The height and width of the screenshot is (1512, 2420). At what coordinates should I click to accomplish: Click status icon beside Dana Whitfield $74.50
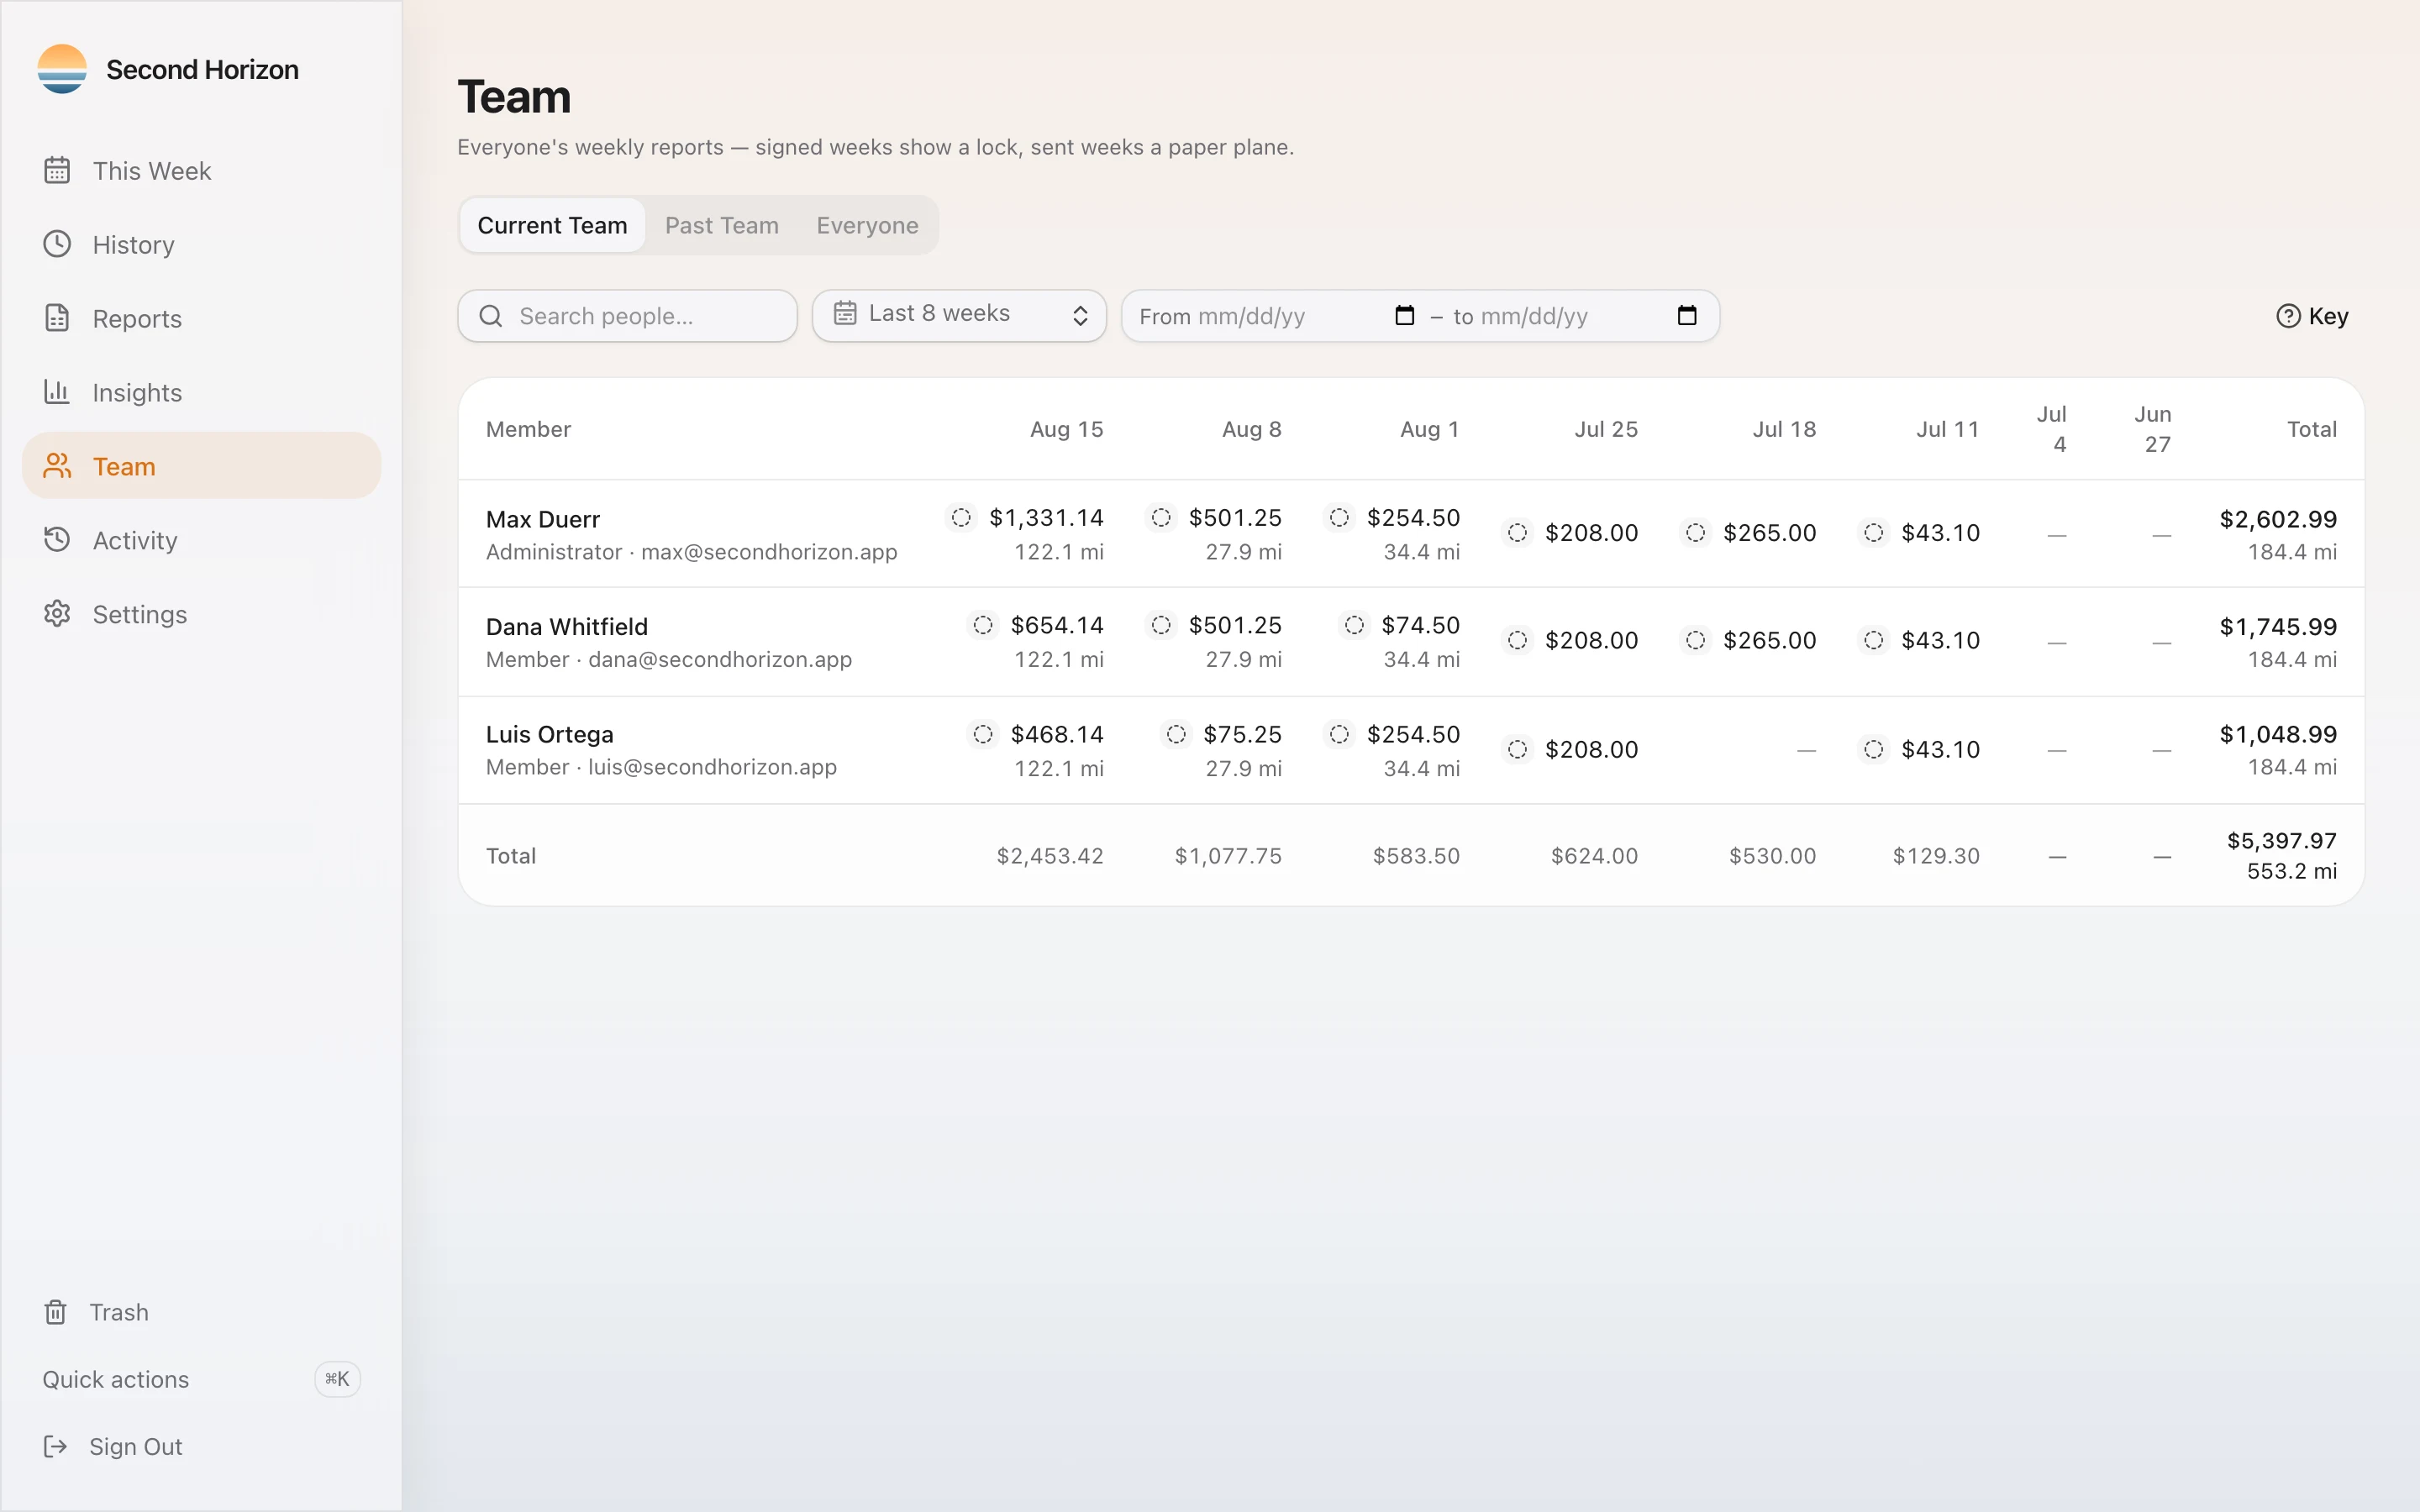(1354, 625)
